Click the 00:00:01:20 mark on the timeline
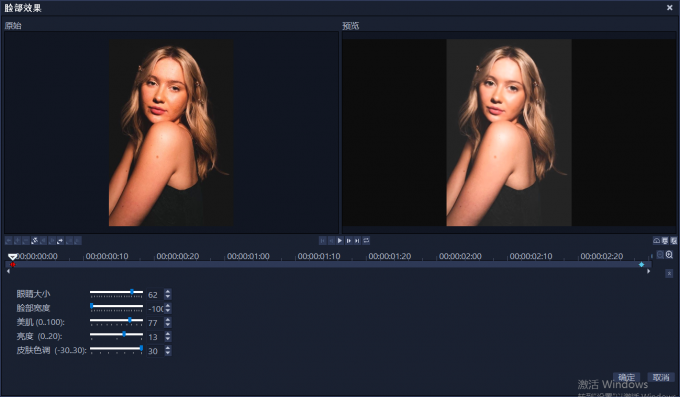Image resolution: width=680 pixels, height=397 pixels. 389,256
